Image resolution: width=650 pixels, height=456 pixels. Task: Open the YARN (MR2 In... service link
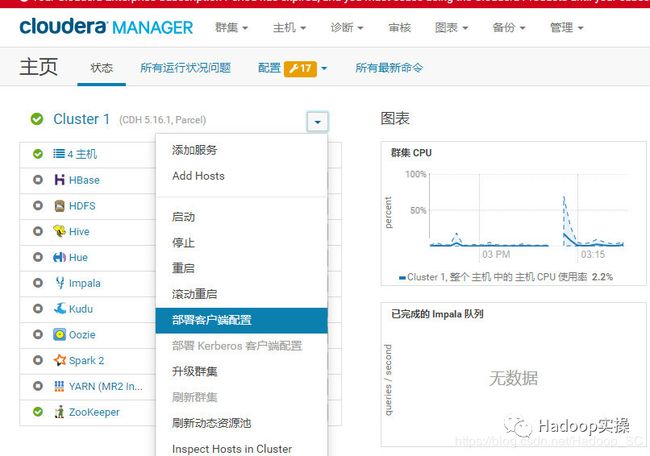pos(106,386)
